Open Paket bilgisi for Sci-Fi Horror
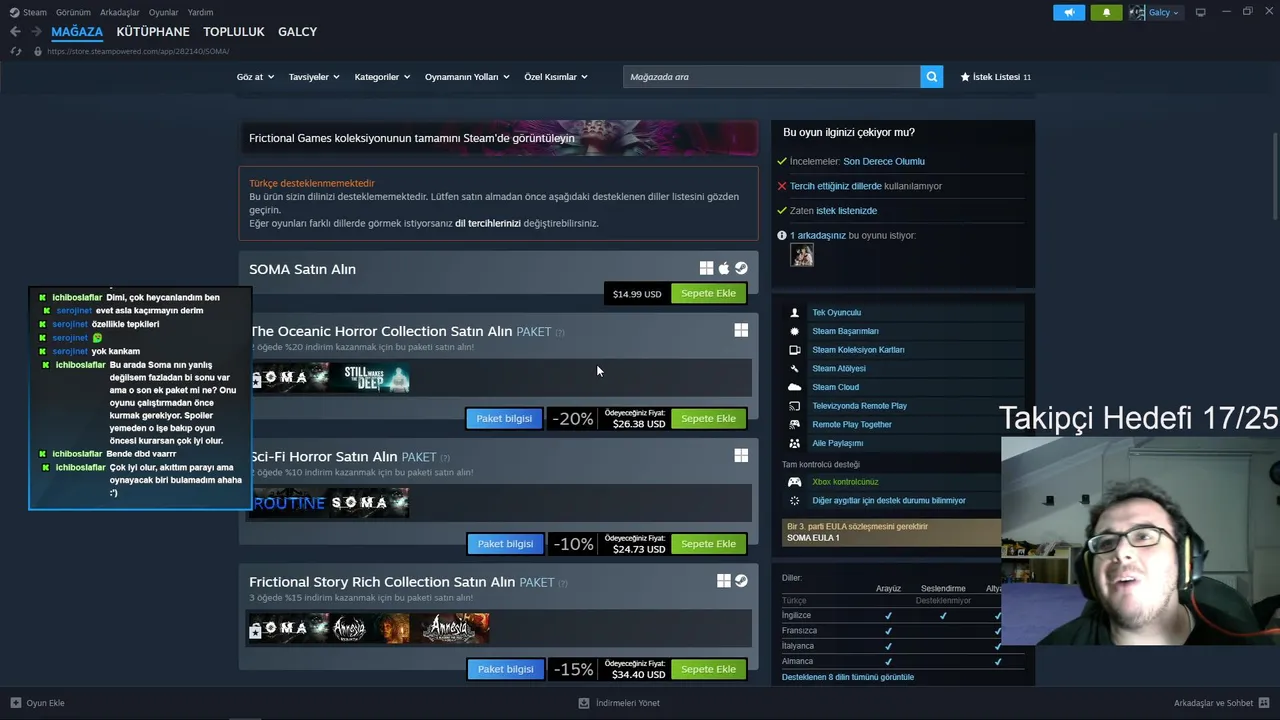The width and height of the screenshot is (1280, 720). coord(505,544)
